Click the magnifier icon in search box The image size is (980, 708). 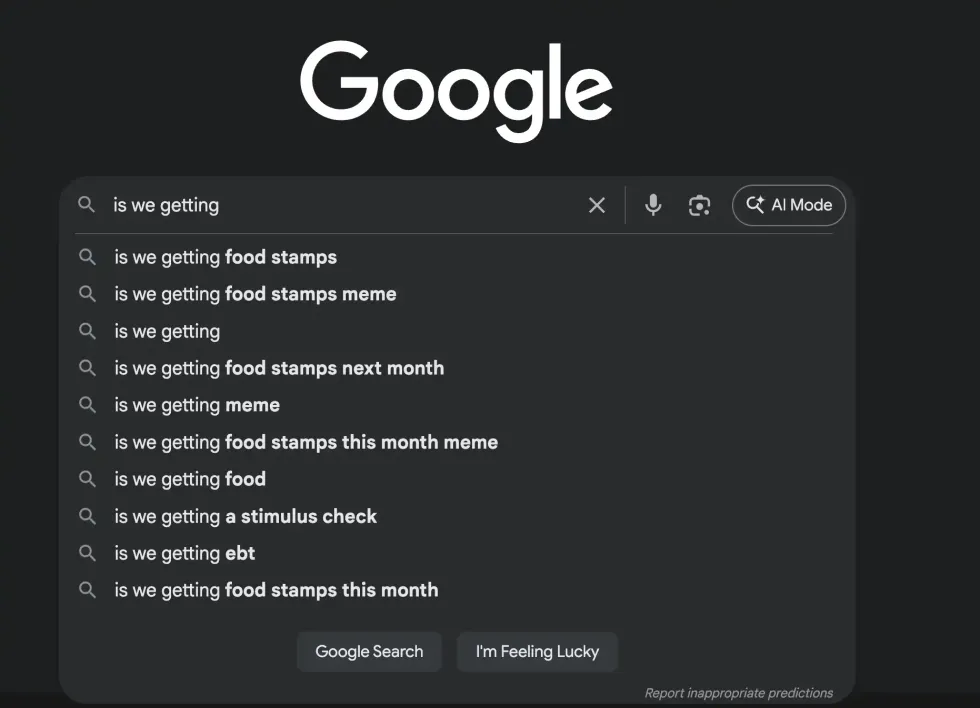click(x=88, y=205)
